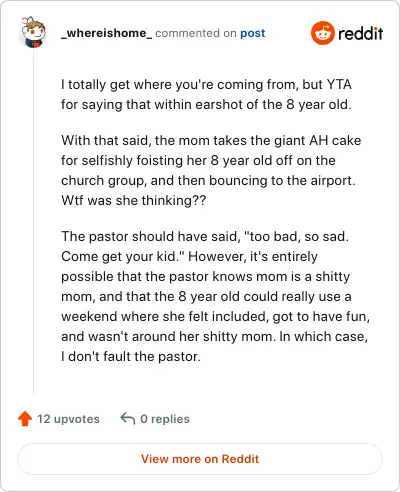Click the reddit wordmark text

pyautogui.click(x=361, y=33)
